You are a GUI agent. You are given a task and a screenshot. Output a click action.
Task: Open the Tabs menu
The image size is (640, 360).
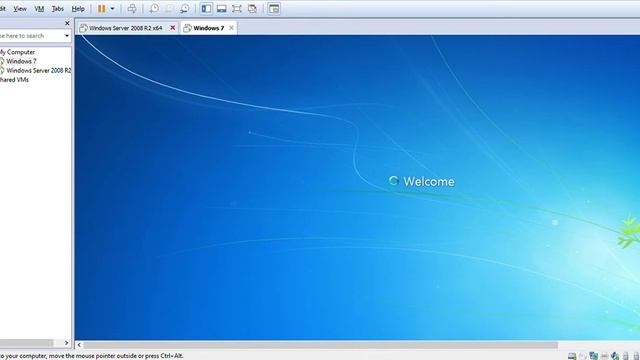tap(58, 9)
